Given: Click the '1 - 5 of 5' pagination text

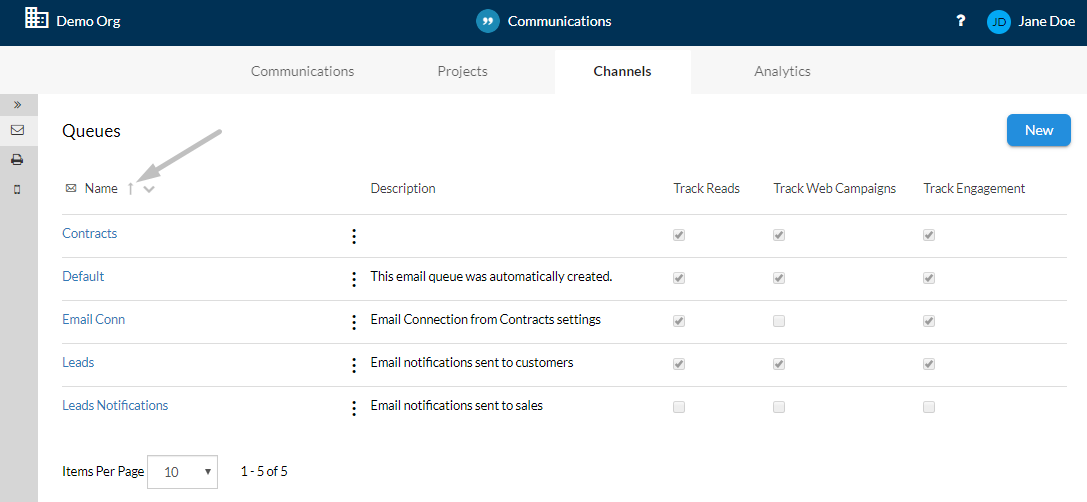Looking at the screenshot, I should [264, 471].
